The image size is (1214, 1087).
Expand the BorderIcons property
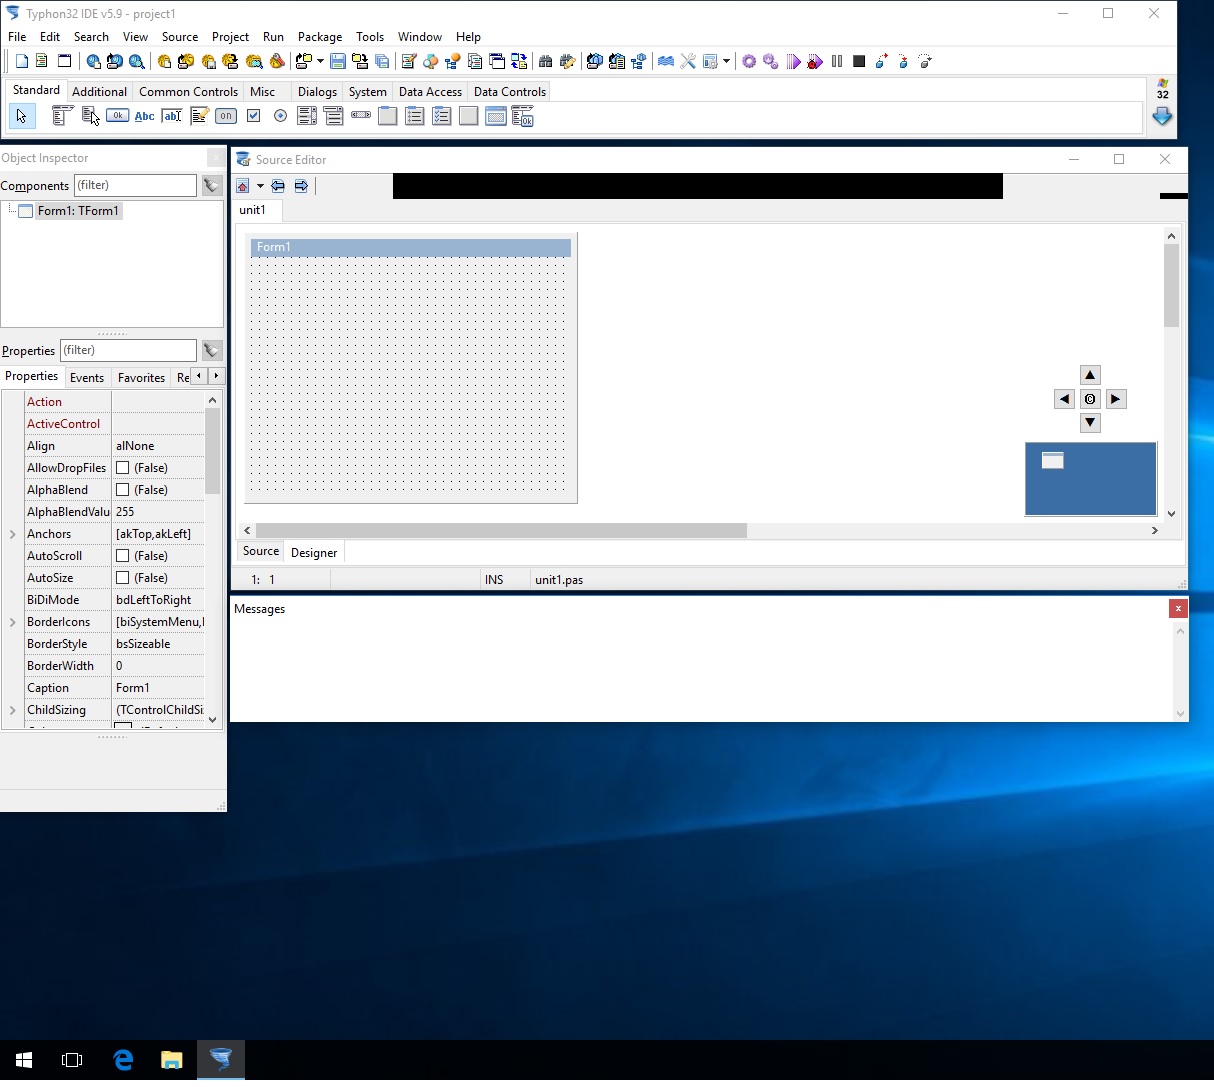[x=13, y=622]
